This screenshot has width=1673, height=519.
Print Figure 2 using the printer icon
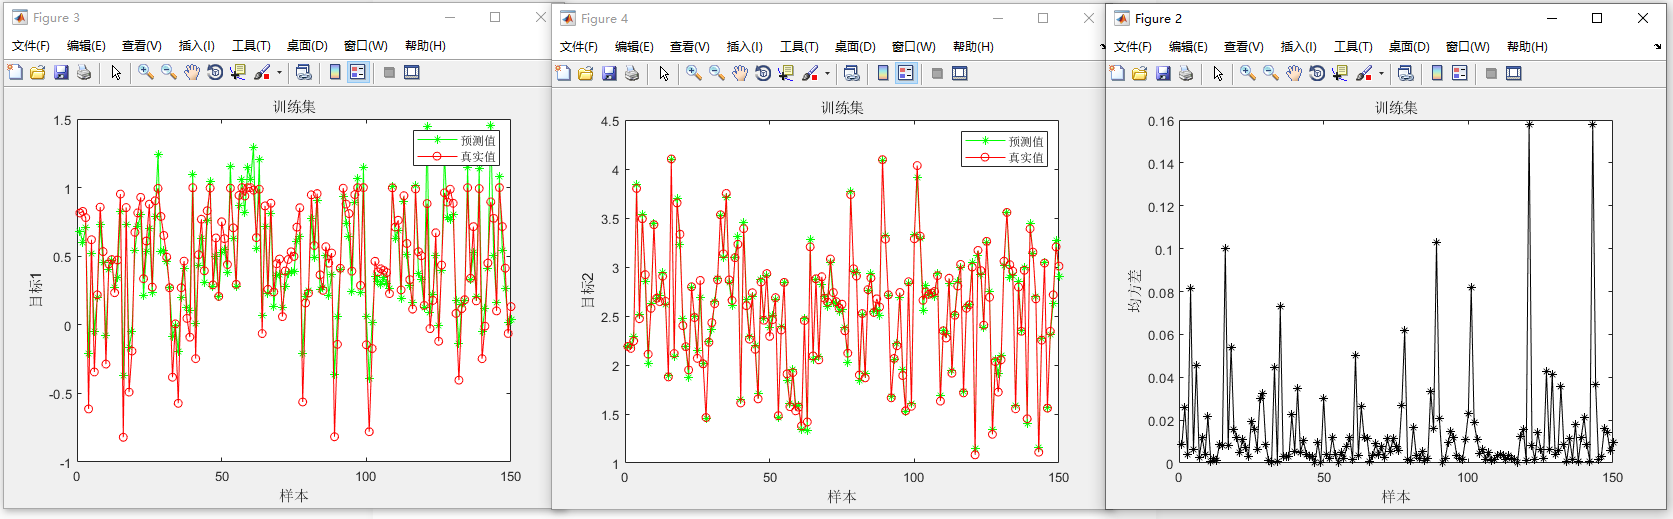point(1186,73)
